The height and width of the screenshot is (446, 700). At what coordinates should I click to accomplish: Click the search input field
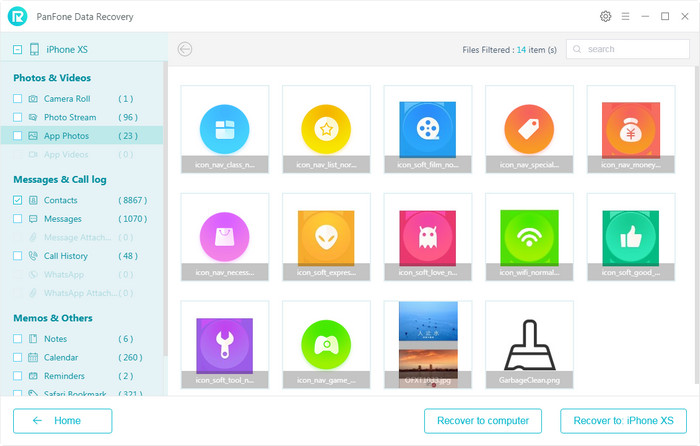tap(628, 49)
